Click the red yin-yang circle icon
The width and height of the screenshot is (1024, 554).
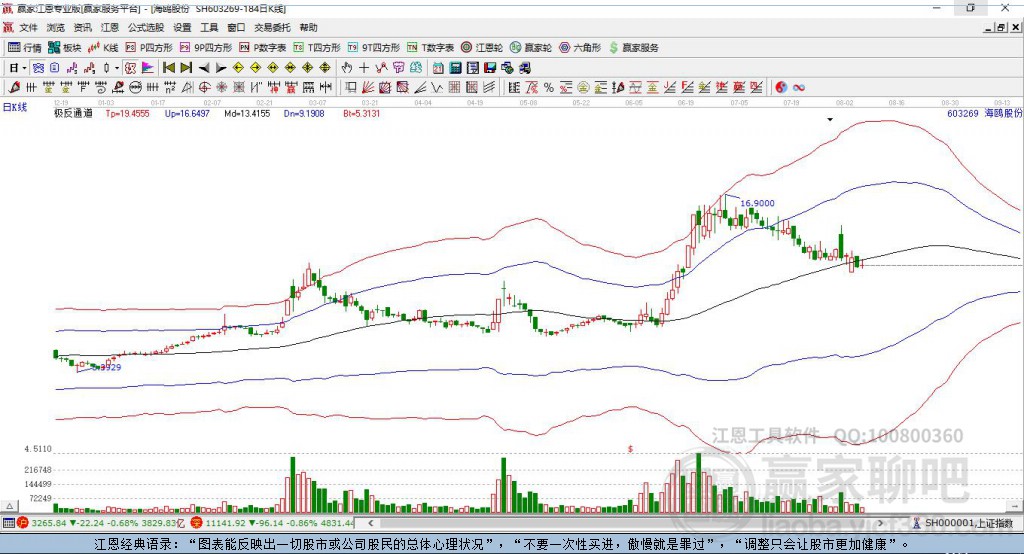point(781,87)
